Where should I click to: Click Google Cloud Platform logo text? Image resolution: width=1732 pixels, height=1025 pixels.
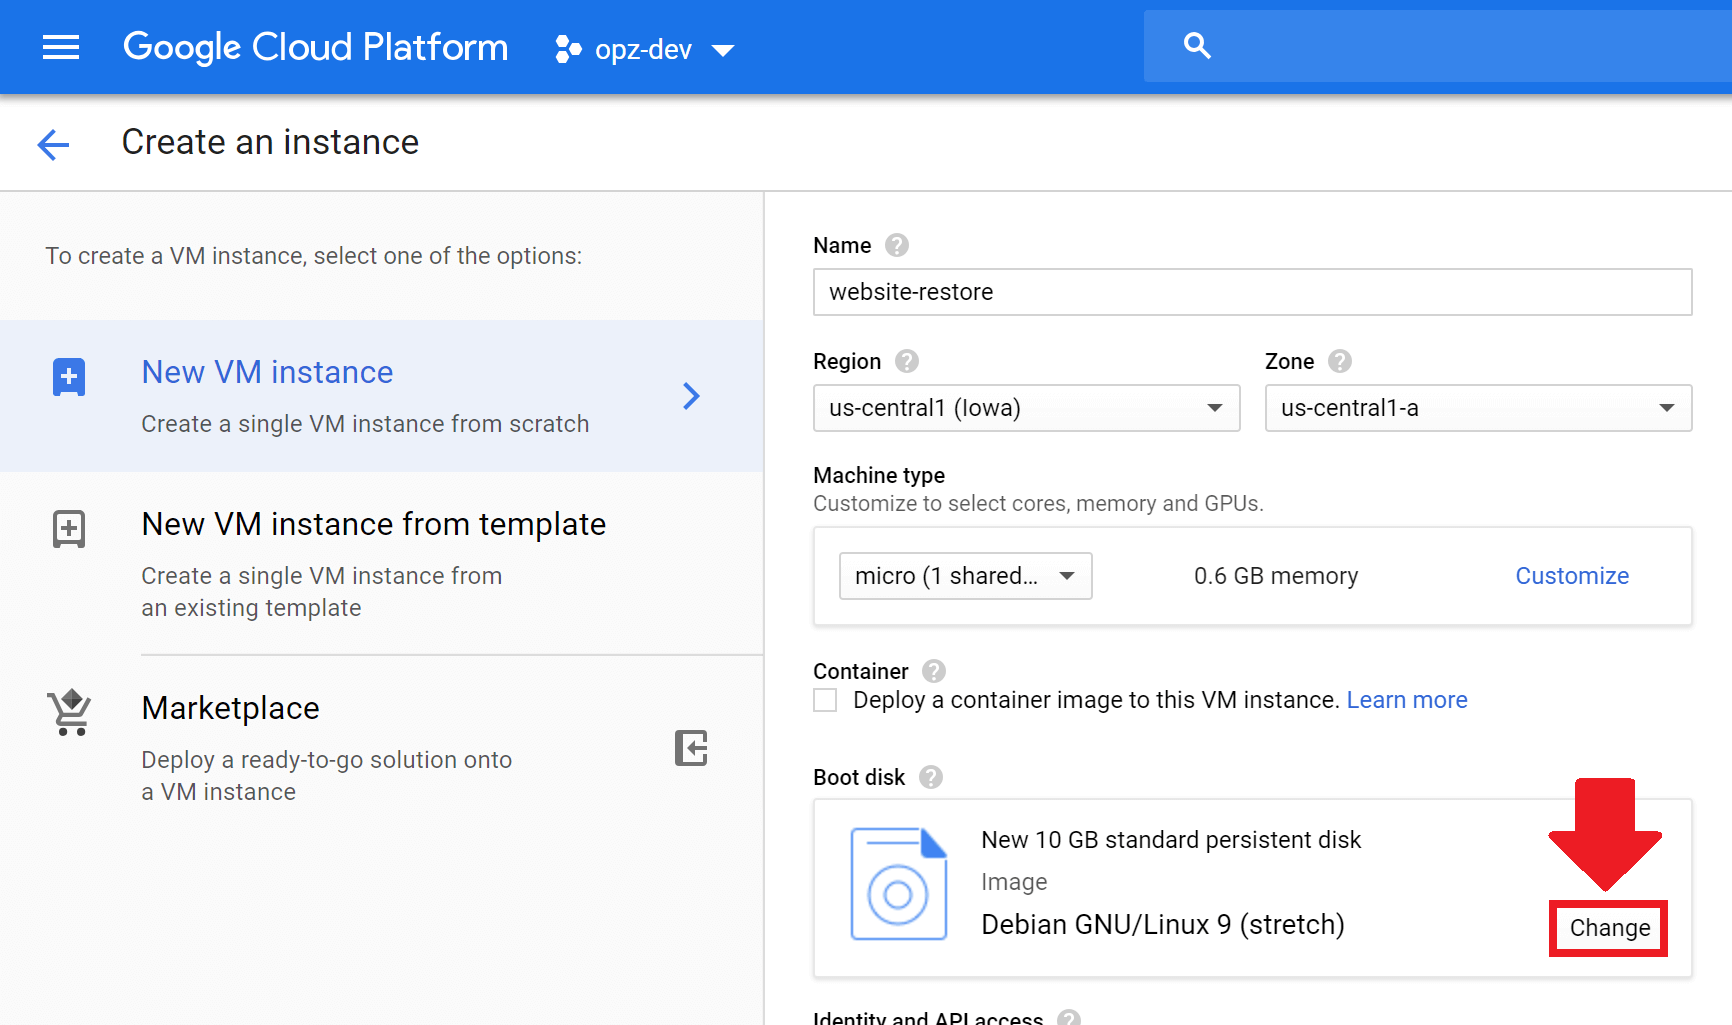315,47
